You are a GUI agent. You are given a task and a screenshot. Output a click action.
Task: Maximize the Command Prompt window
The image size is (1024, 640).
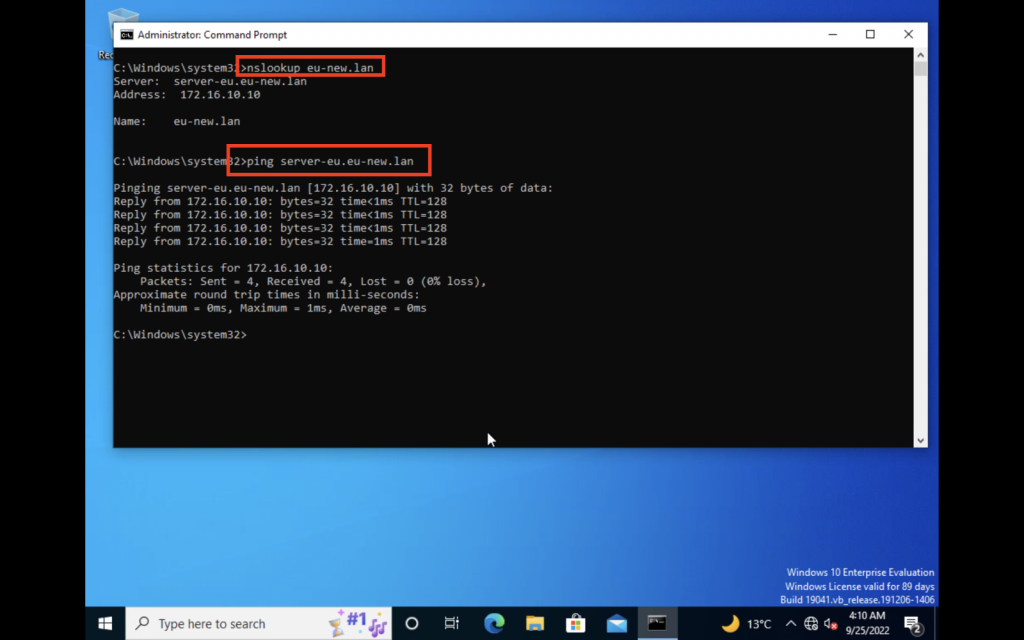click(x=870, y=35)
